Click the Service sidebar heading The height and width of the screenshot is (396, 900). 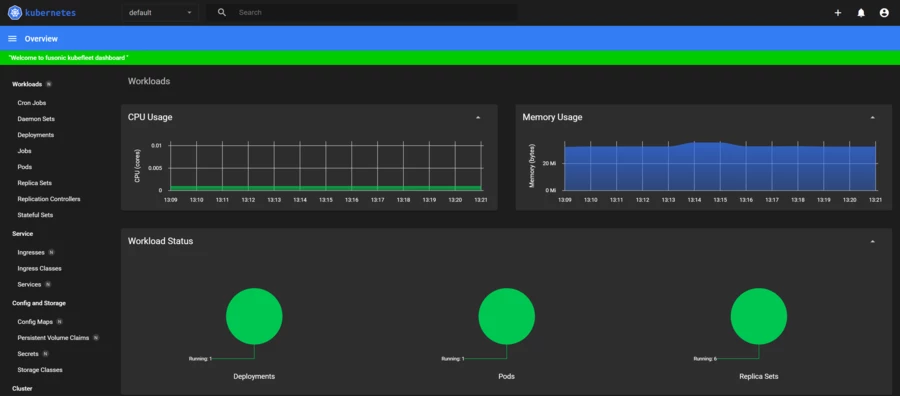pyautogui.click(x=22, y=234)
